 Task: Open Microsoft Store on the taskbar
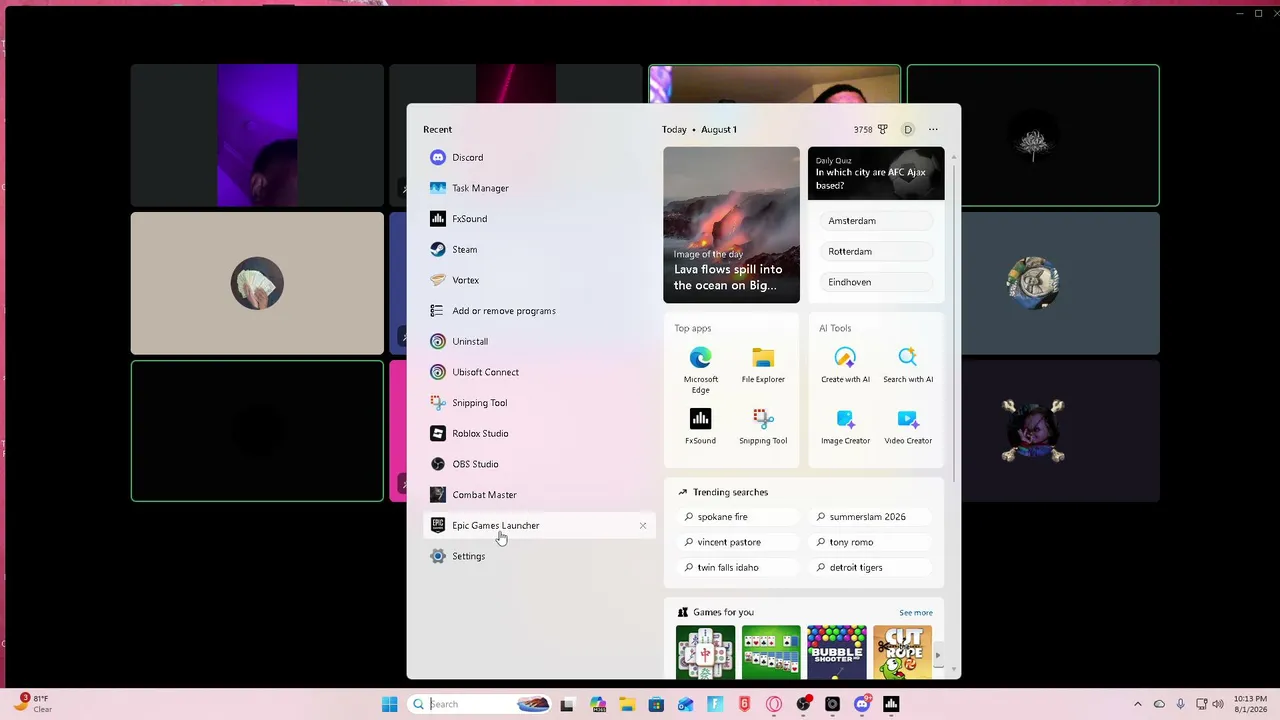coord(656,704)
